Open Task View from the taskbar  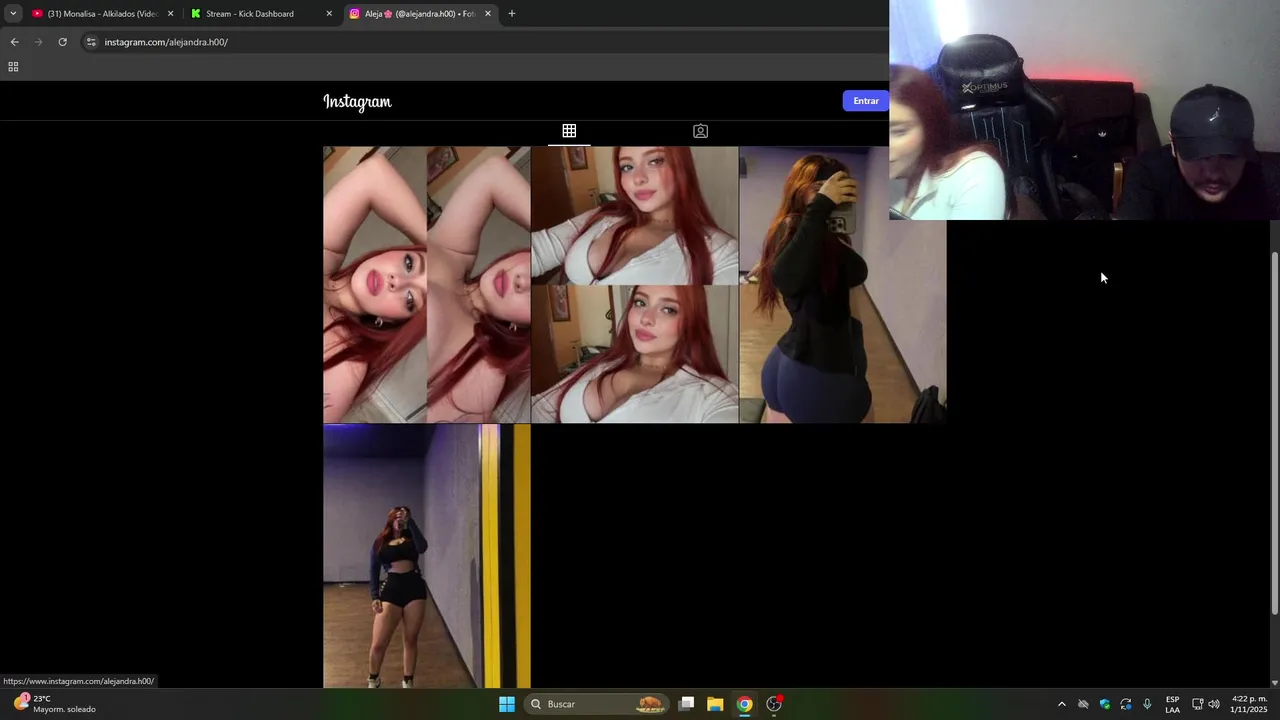(687, 704)
